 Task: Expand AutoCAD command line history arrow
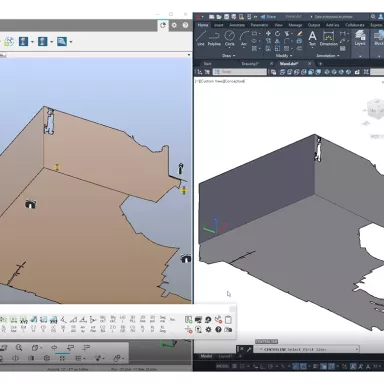[357, 349]
